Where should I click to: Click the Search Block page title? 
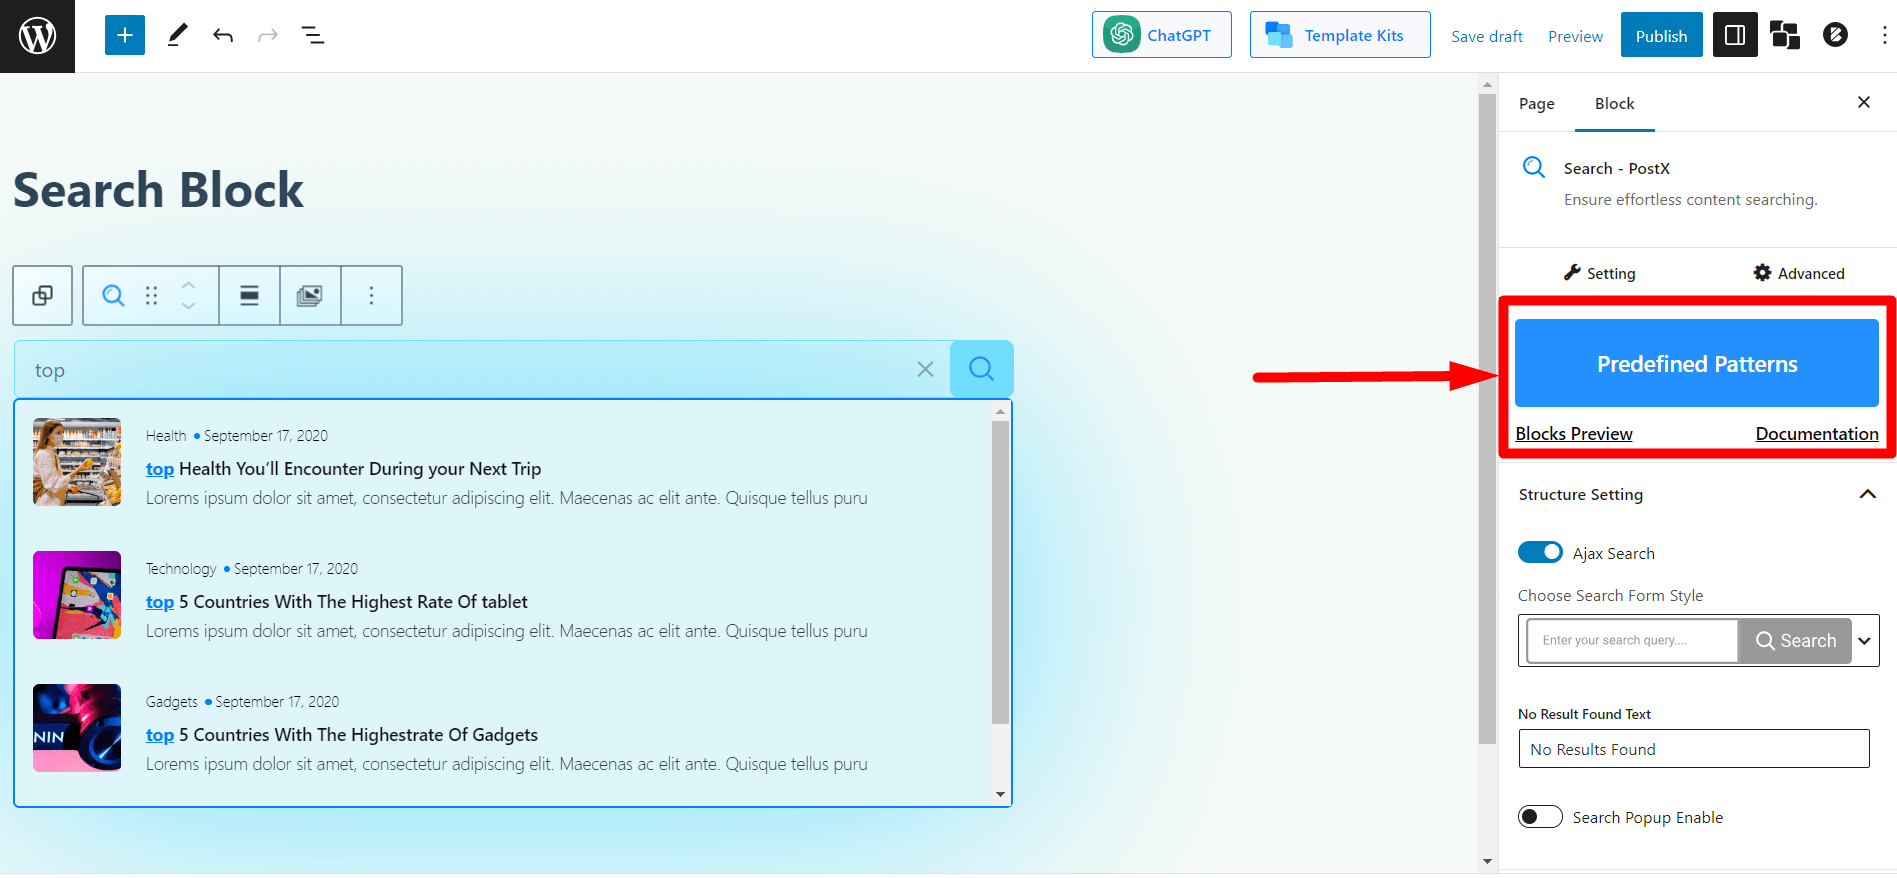coord(158,190)
